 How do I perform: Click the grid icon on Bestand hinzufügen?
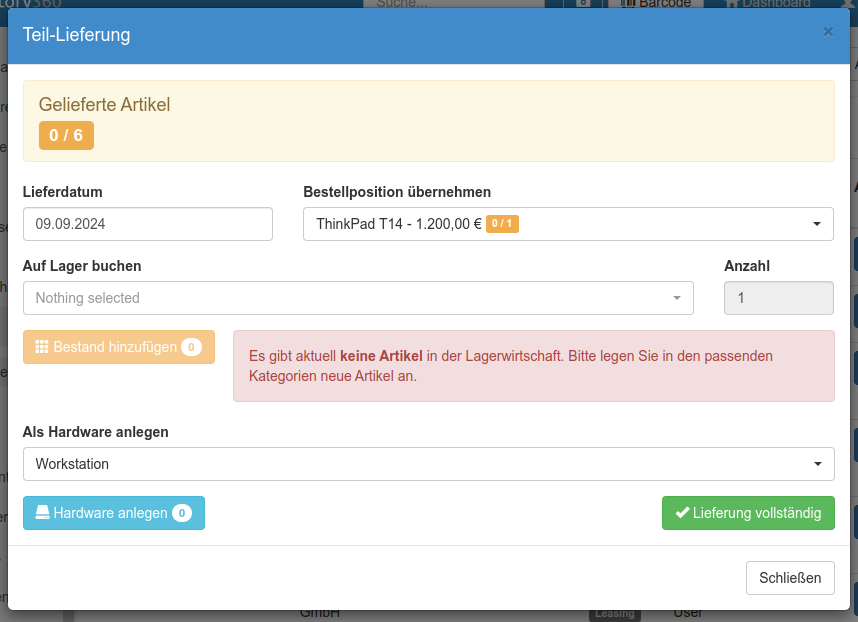42,347
